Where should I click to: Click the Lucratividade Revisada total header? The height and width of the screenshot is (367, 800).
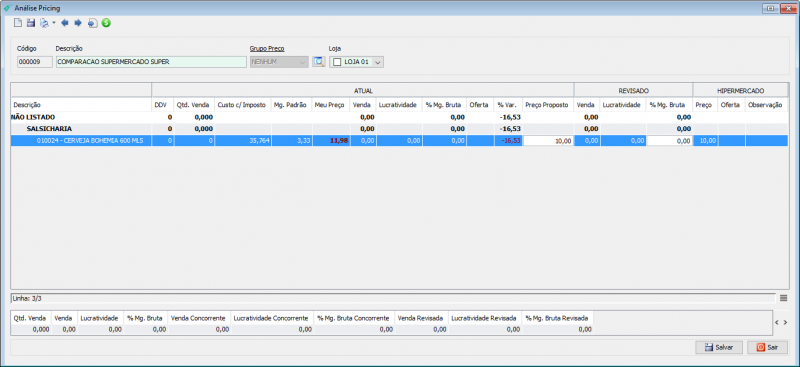(485, 318)
